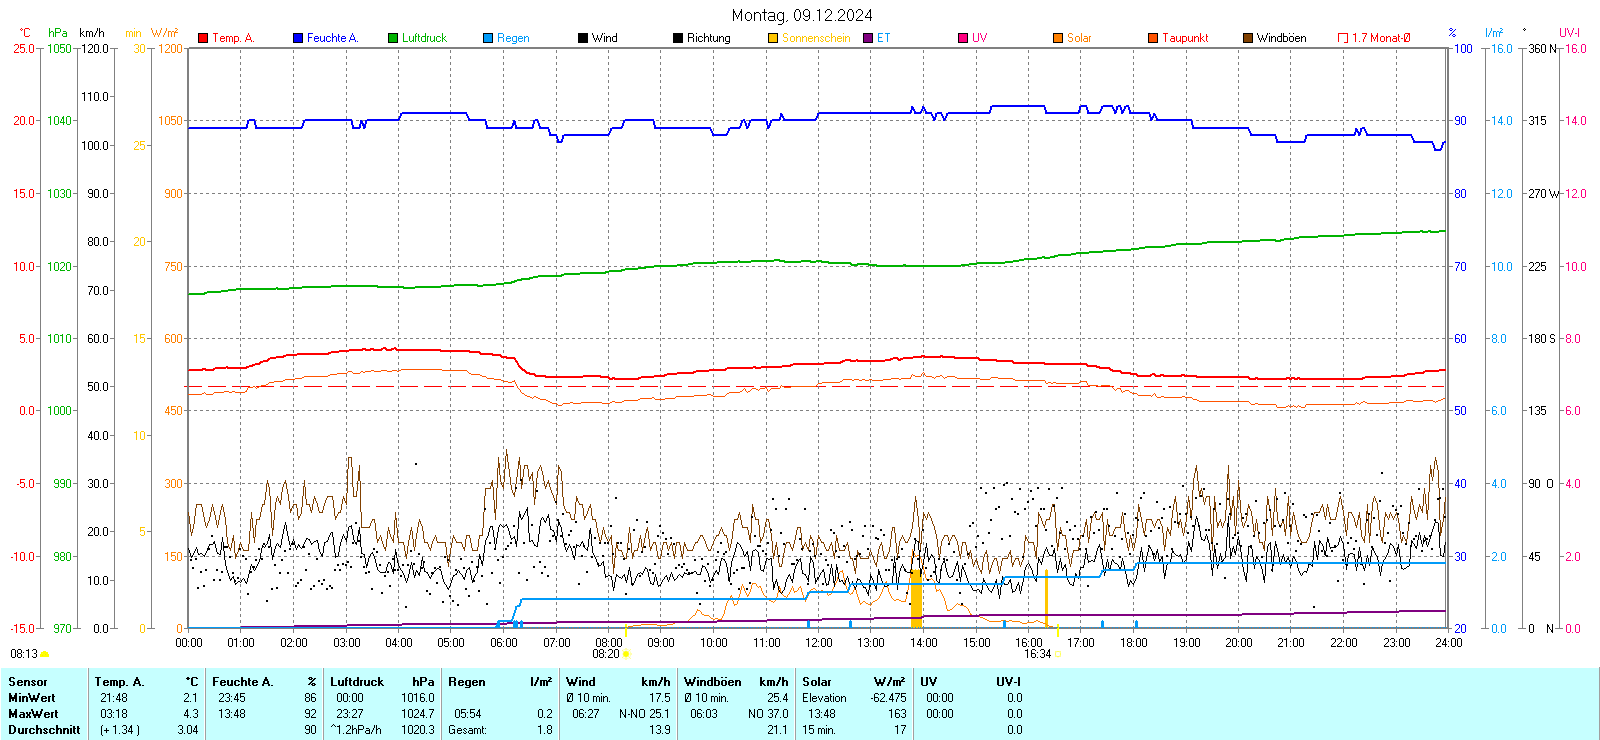Select the Luftdruck column header in the table
Screen dimensions: 1600x740
coord(356,682)
